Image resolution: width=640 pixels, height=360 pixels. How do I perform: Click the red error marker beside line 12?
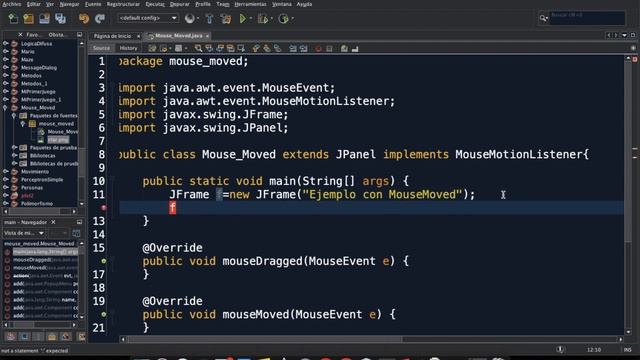tap(104, 208)
